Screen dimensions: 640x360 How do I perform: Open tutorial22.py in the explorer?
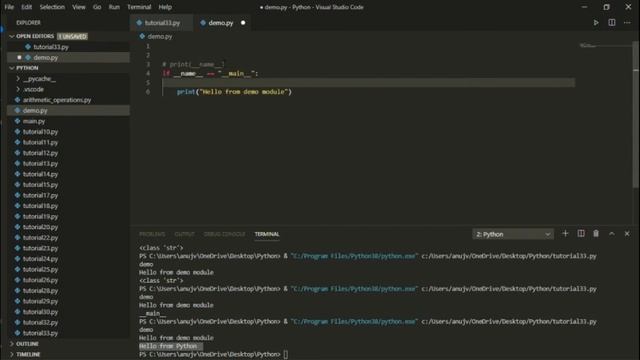[40, 238]
